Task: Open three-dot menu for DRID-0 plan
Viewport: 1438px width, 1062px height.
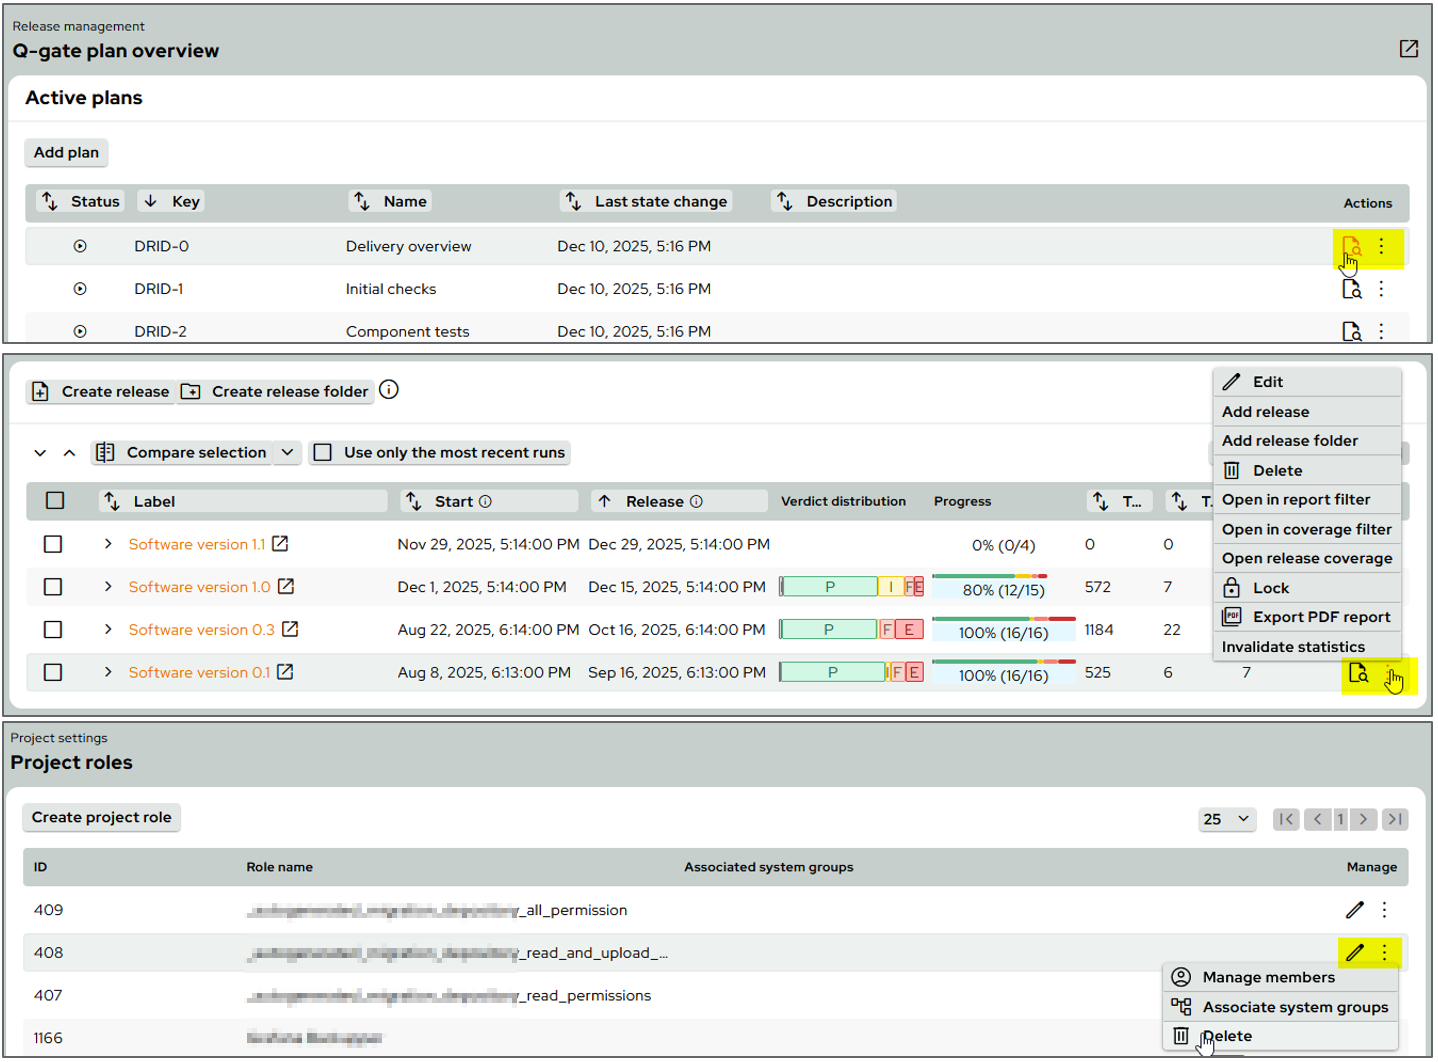Action: click(x=1381, y=246)
